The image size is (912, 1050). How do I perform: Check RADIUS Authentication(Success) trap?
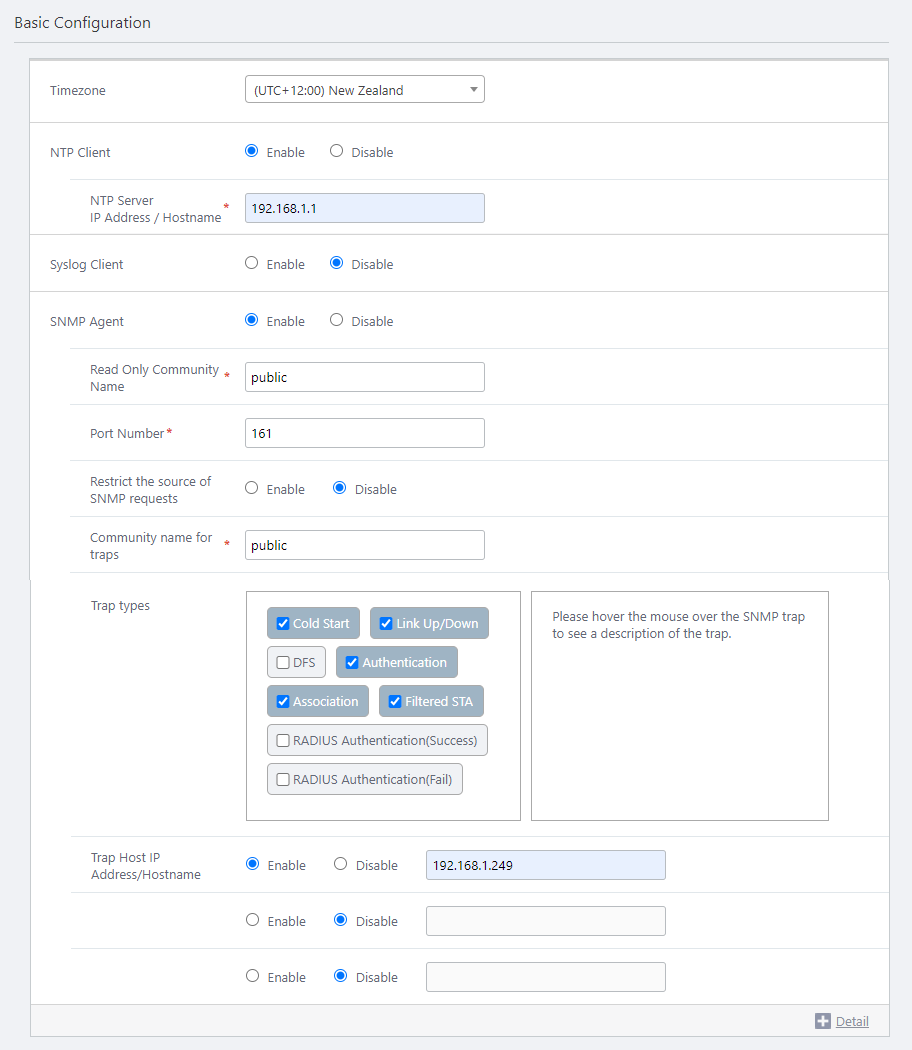click(x=283, y=741)
